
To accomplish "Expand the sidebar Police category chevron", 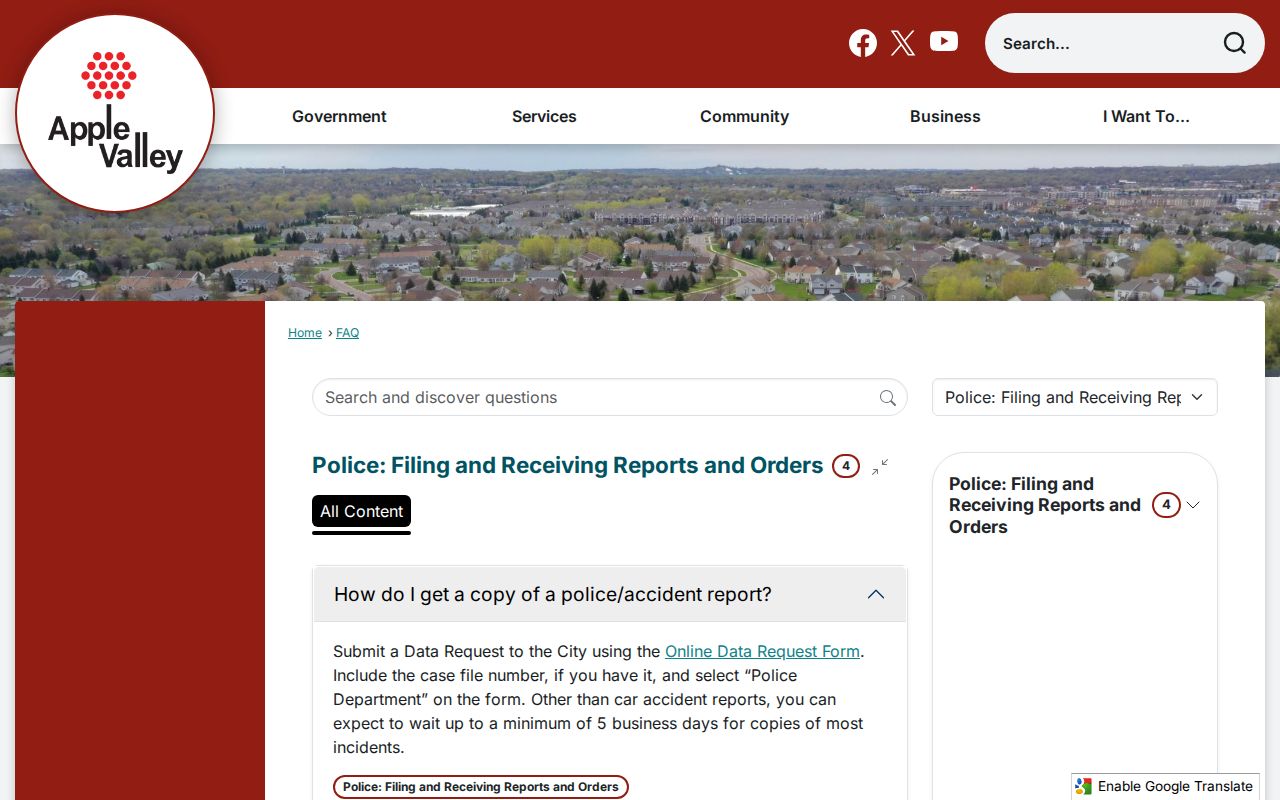I will pos(1193,505).
